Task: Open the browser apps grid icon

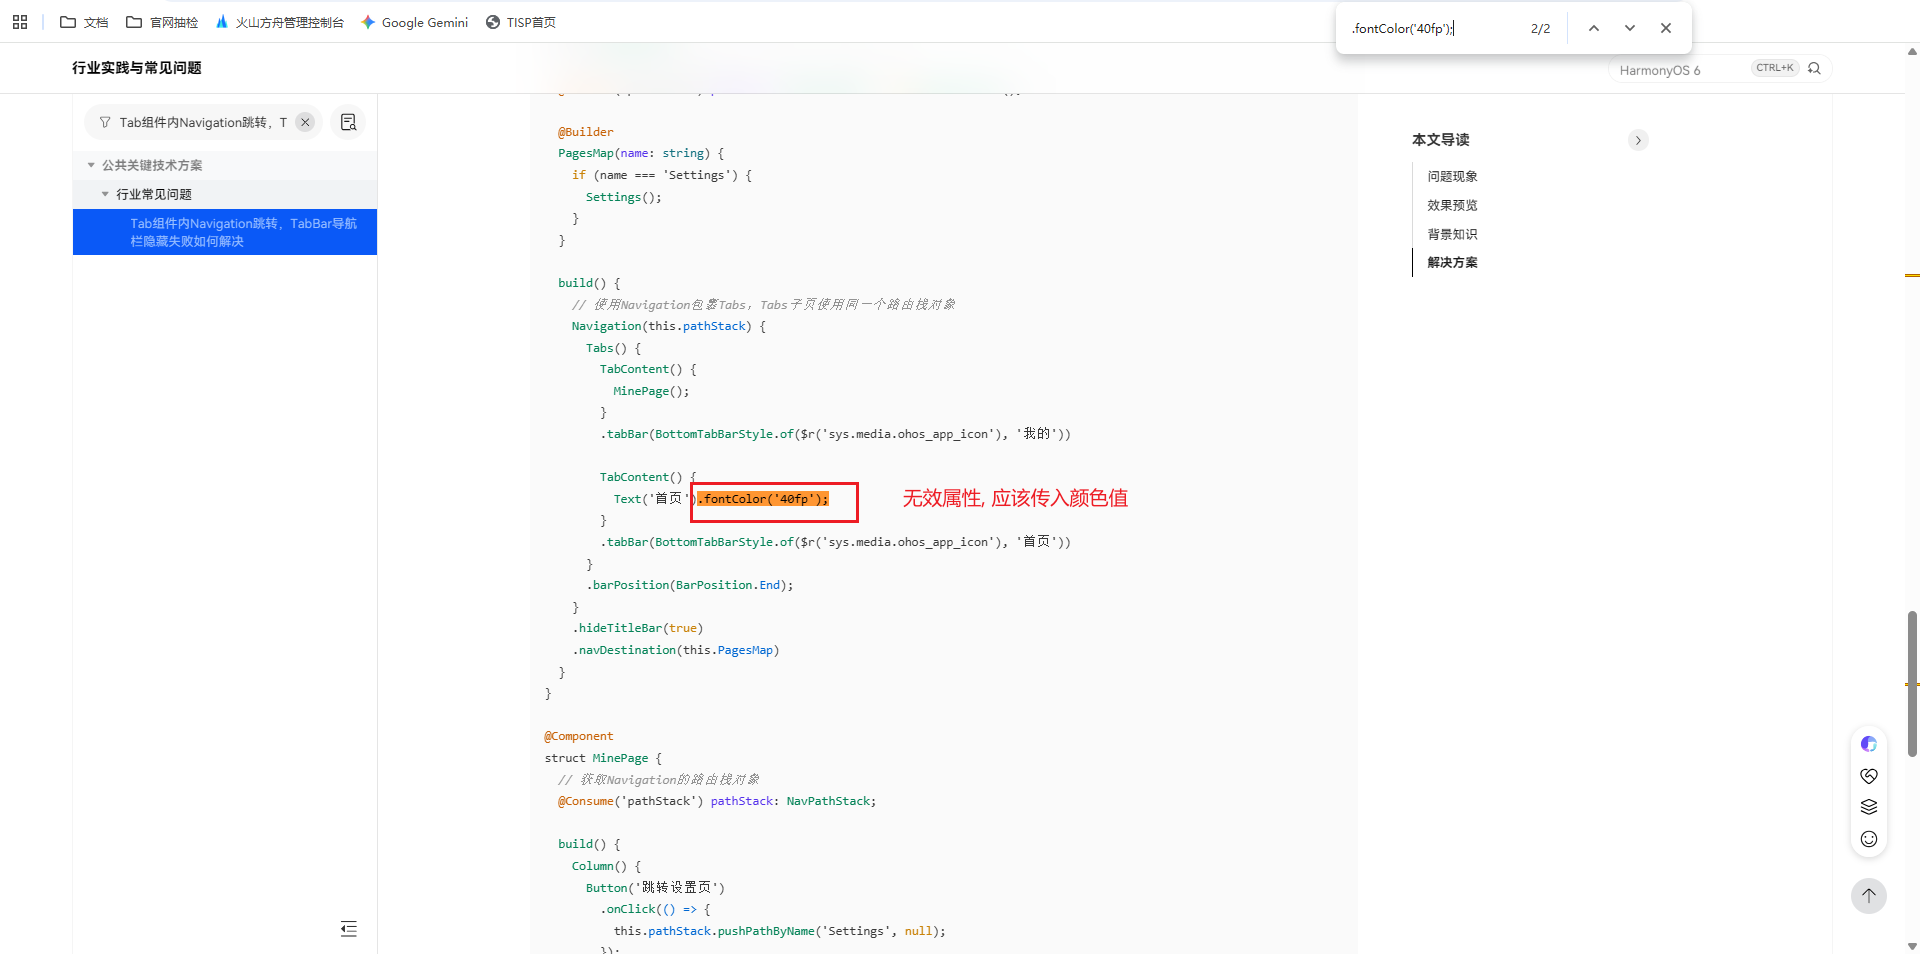Action: pyautogui.click(x=20, y=22)
